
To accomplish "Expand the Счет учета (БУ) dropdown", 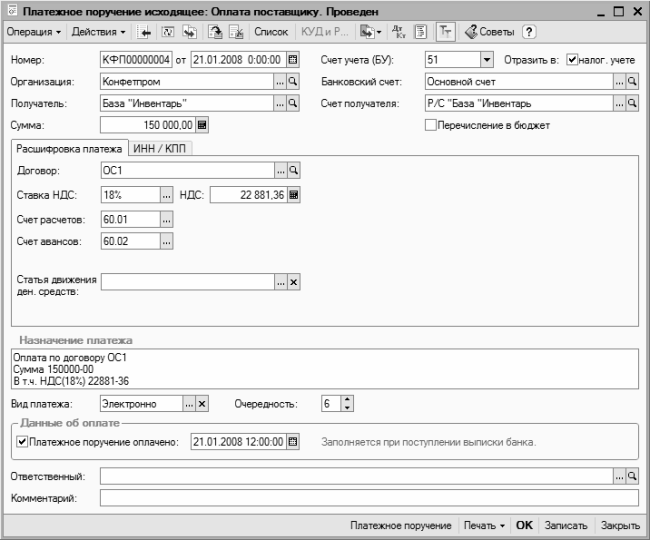I will (487, 60).
